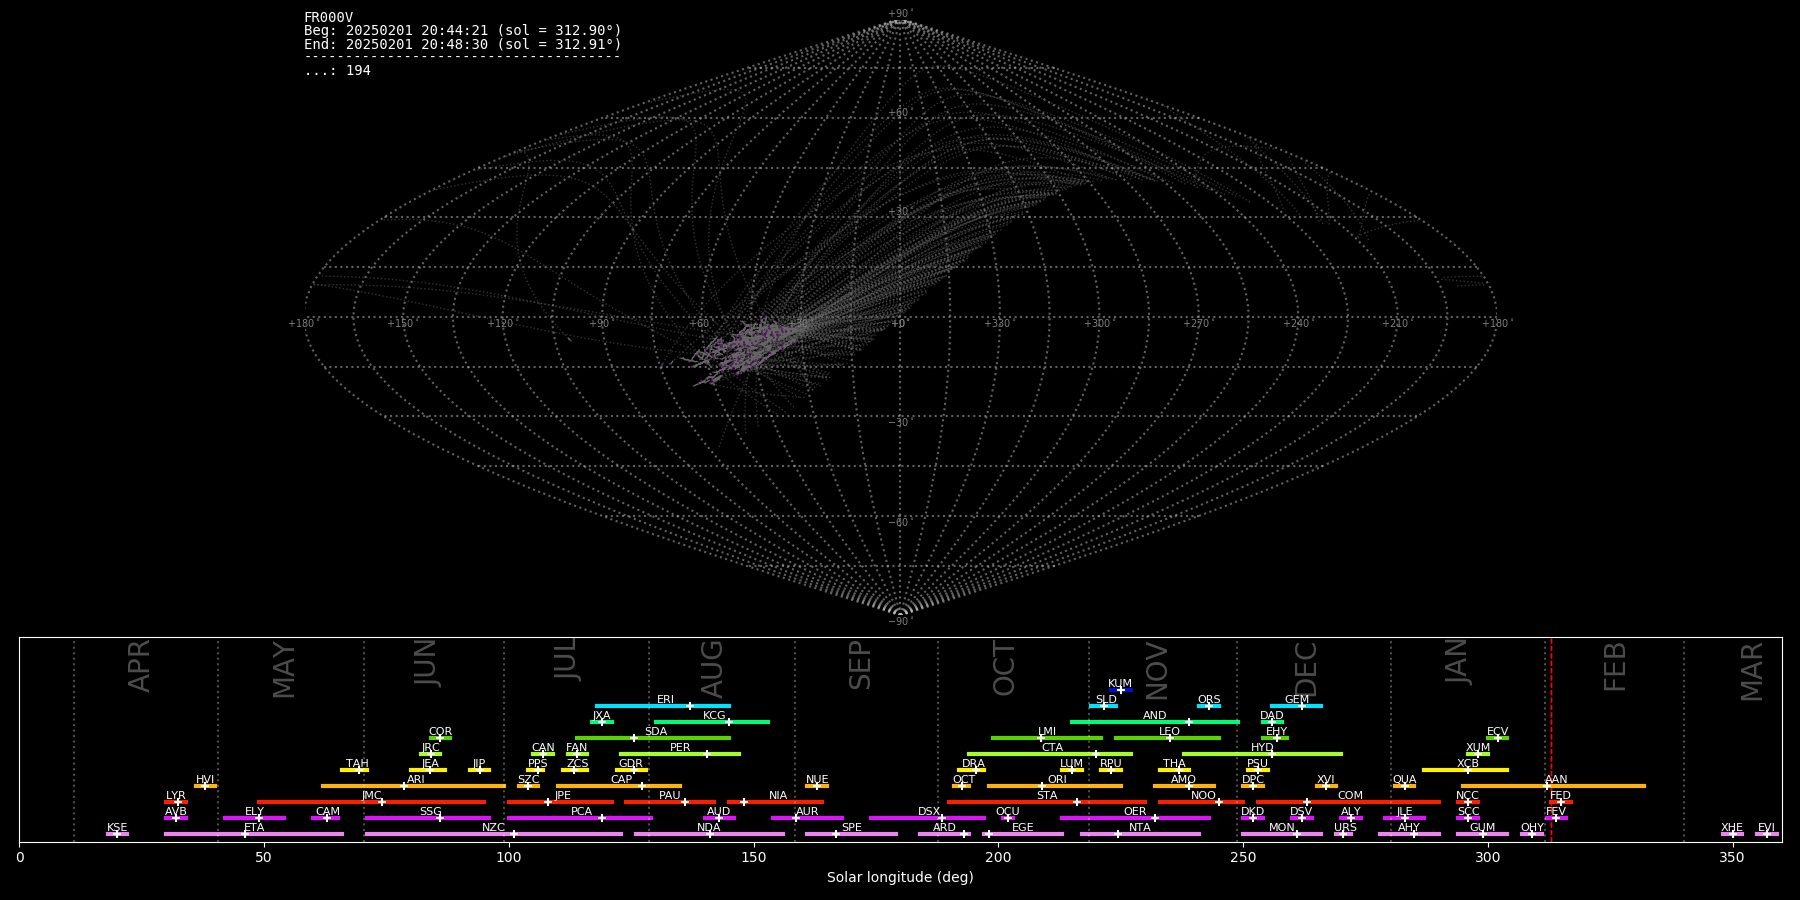Click the magenta OER activity bar
The height and width of the screenshot is (900, 1800).
[x=1135, y=818]
